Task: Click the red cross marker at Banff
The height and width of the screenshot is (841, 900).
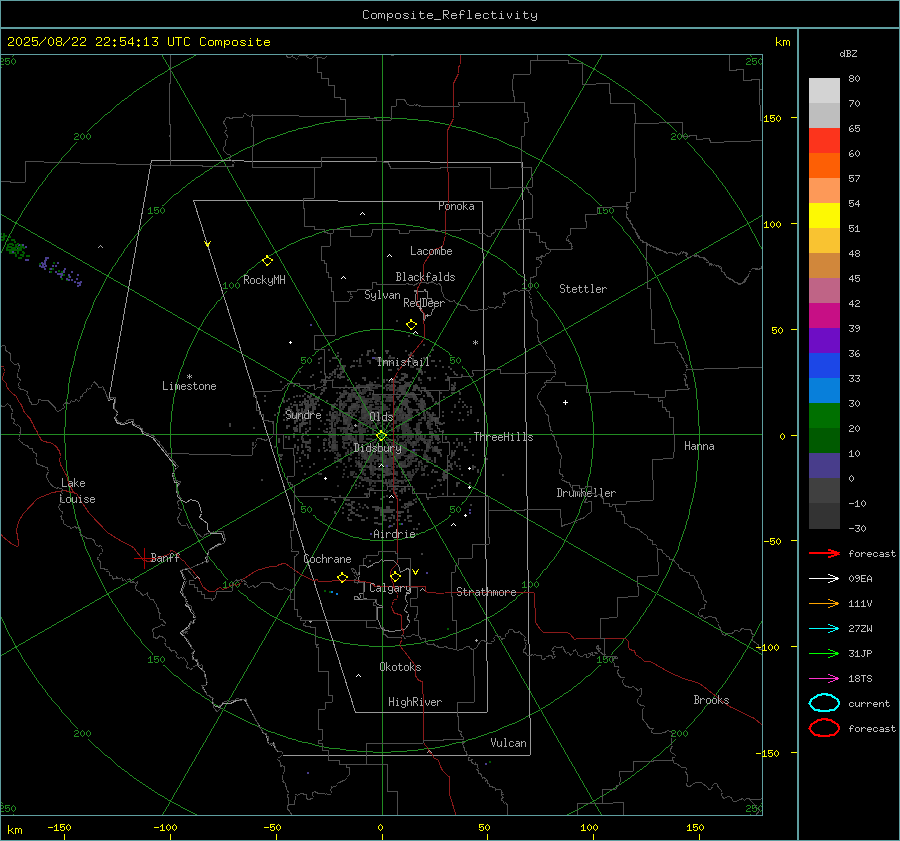Action: 143,558
